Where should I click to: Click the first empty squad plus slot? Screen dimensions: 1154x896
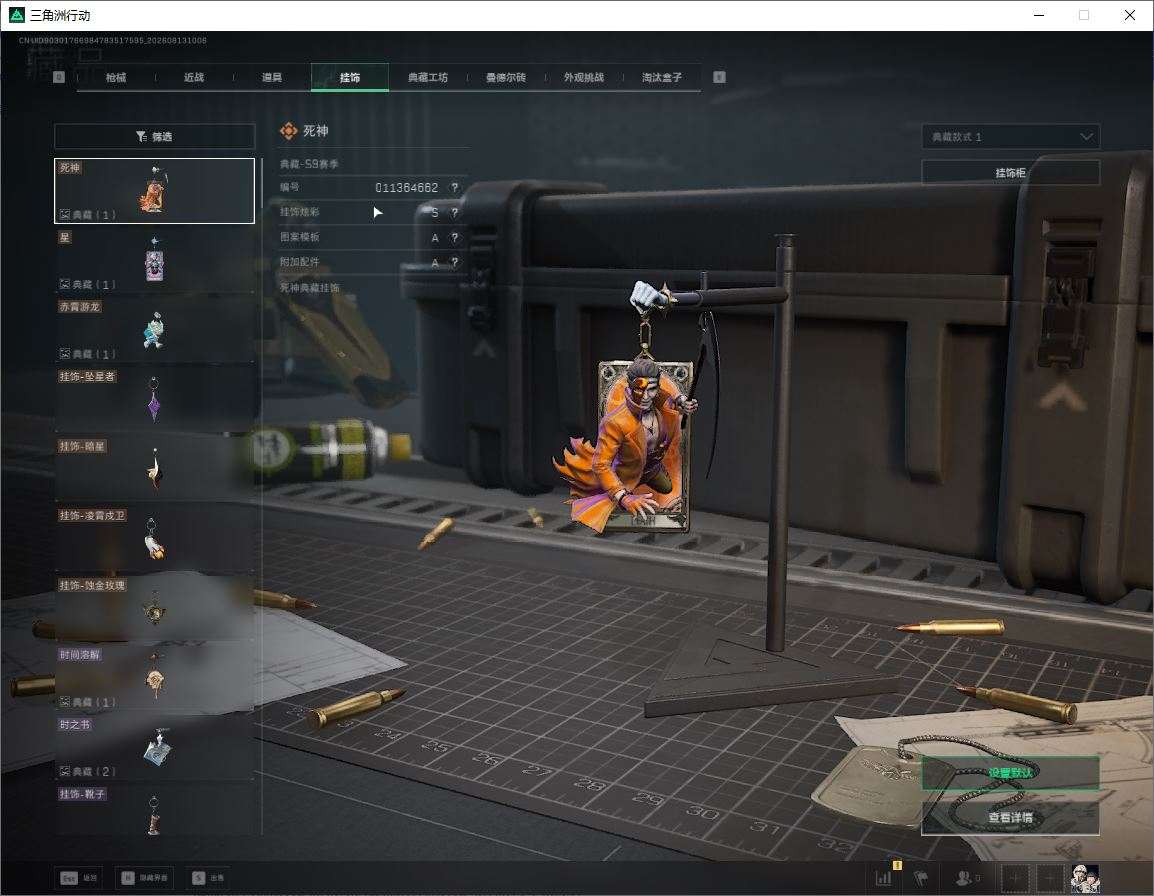(1015, 878)
